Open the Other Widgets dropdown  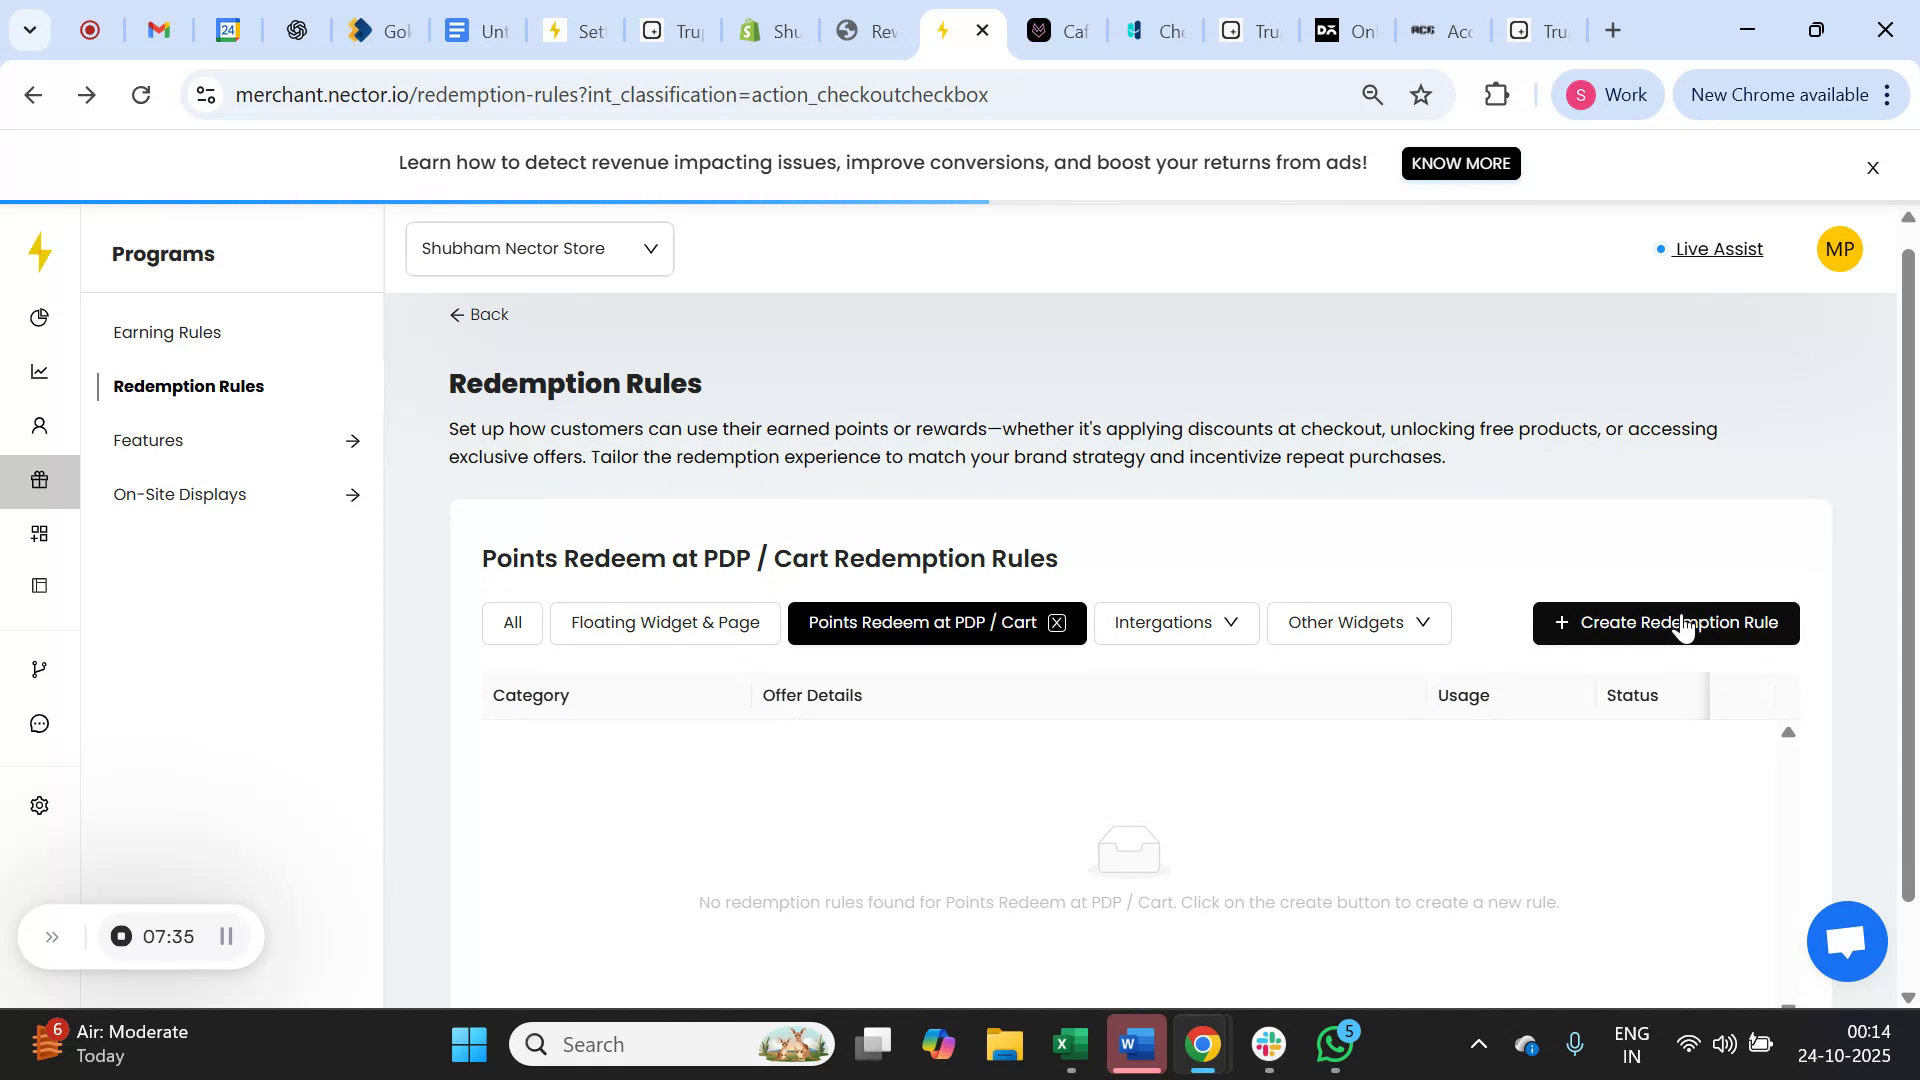point(1358,622)
